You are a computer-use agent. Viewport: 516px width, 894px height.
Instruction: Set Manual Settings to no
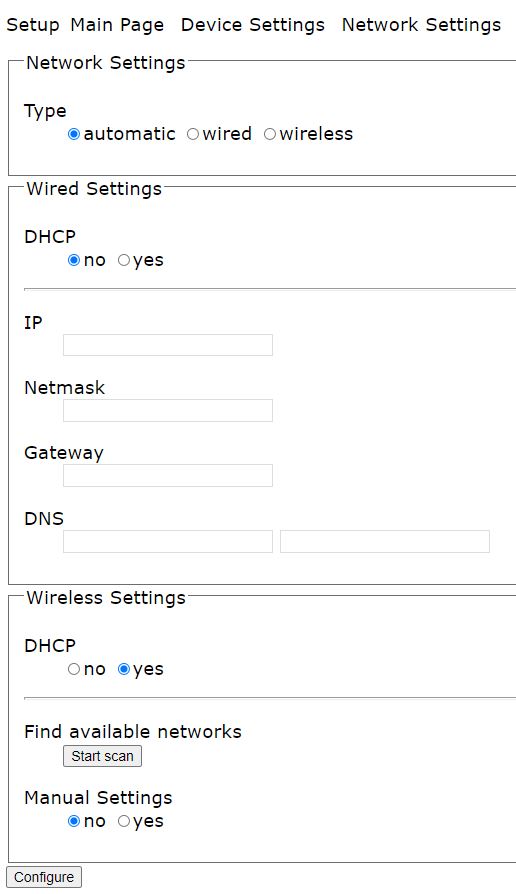tap(74, 821)
